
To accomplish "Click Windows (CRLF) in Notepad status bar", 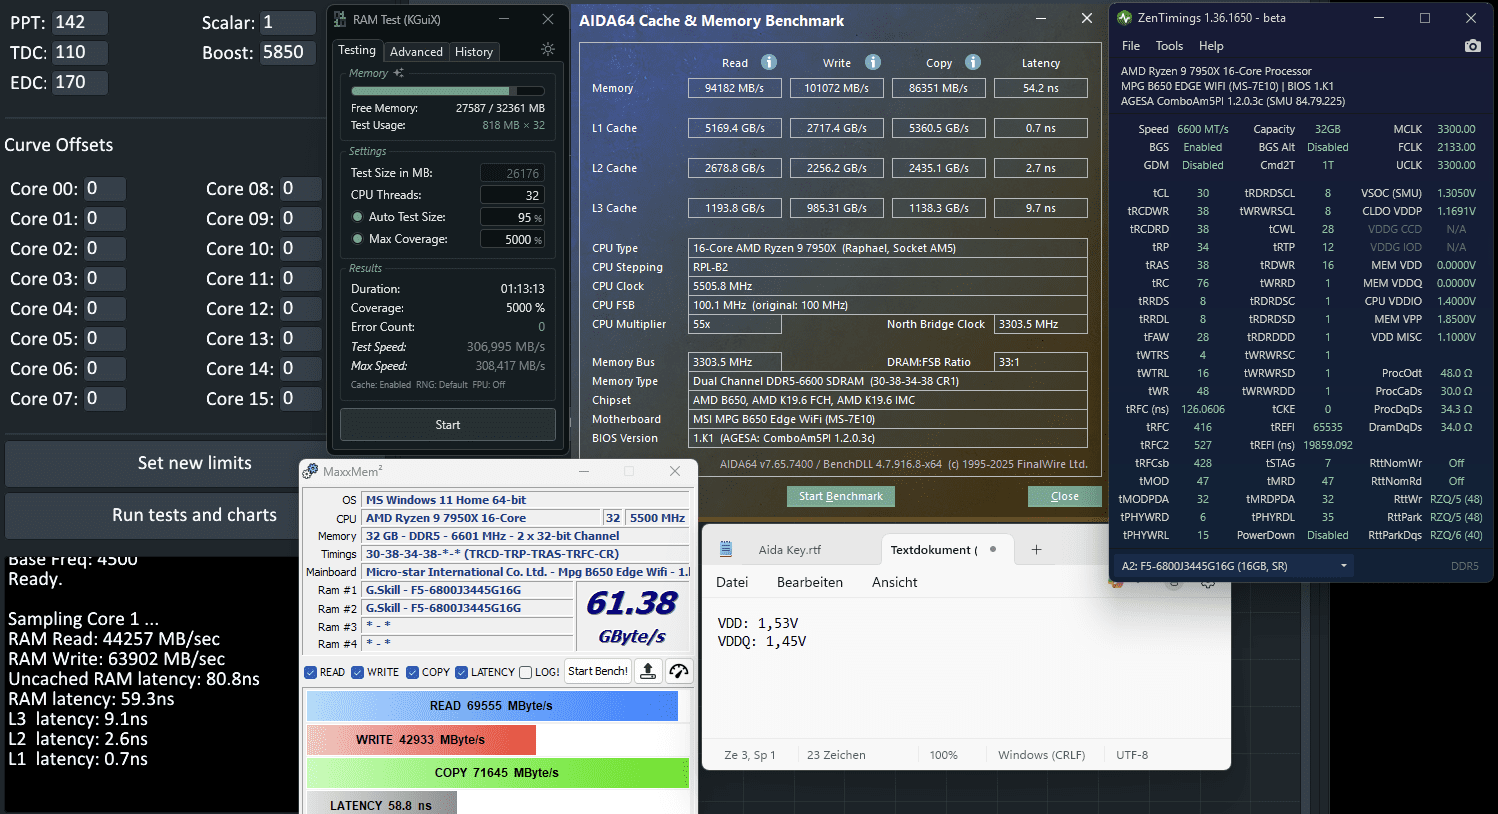I will pyautogui.click(x=1041, y=755).
